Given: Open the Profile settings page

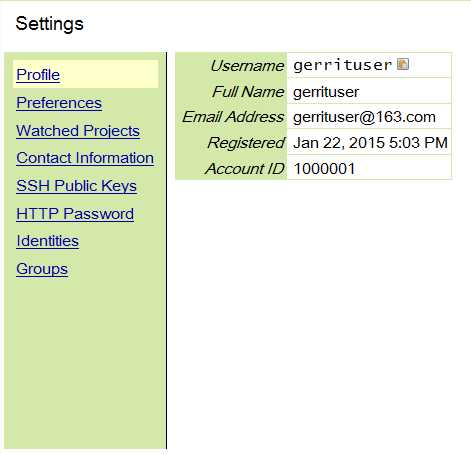Looking at the screenshot, I should coord(38,75).
